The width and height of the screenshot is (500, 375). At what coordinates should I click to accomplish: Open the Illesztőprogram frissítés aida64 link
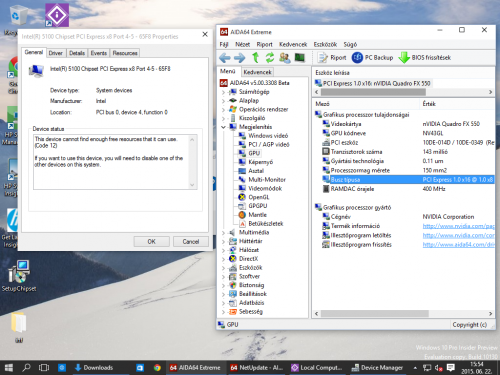pos(458,245)
